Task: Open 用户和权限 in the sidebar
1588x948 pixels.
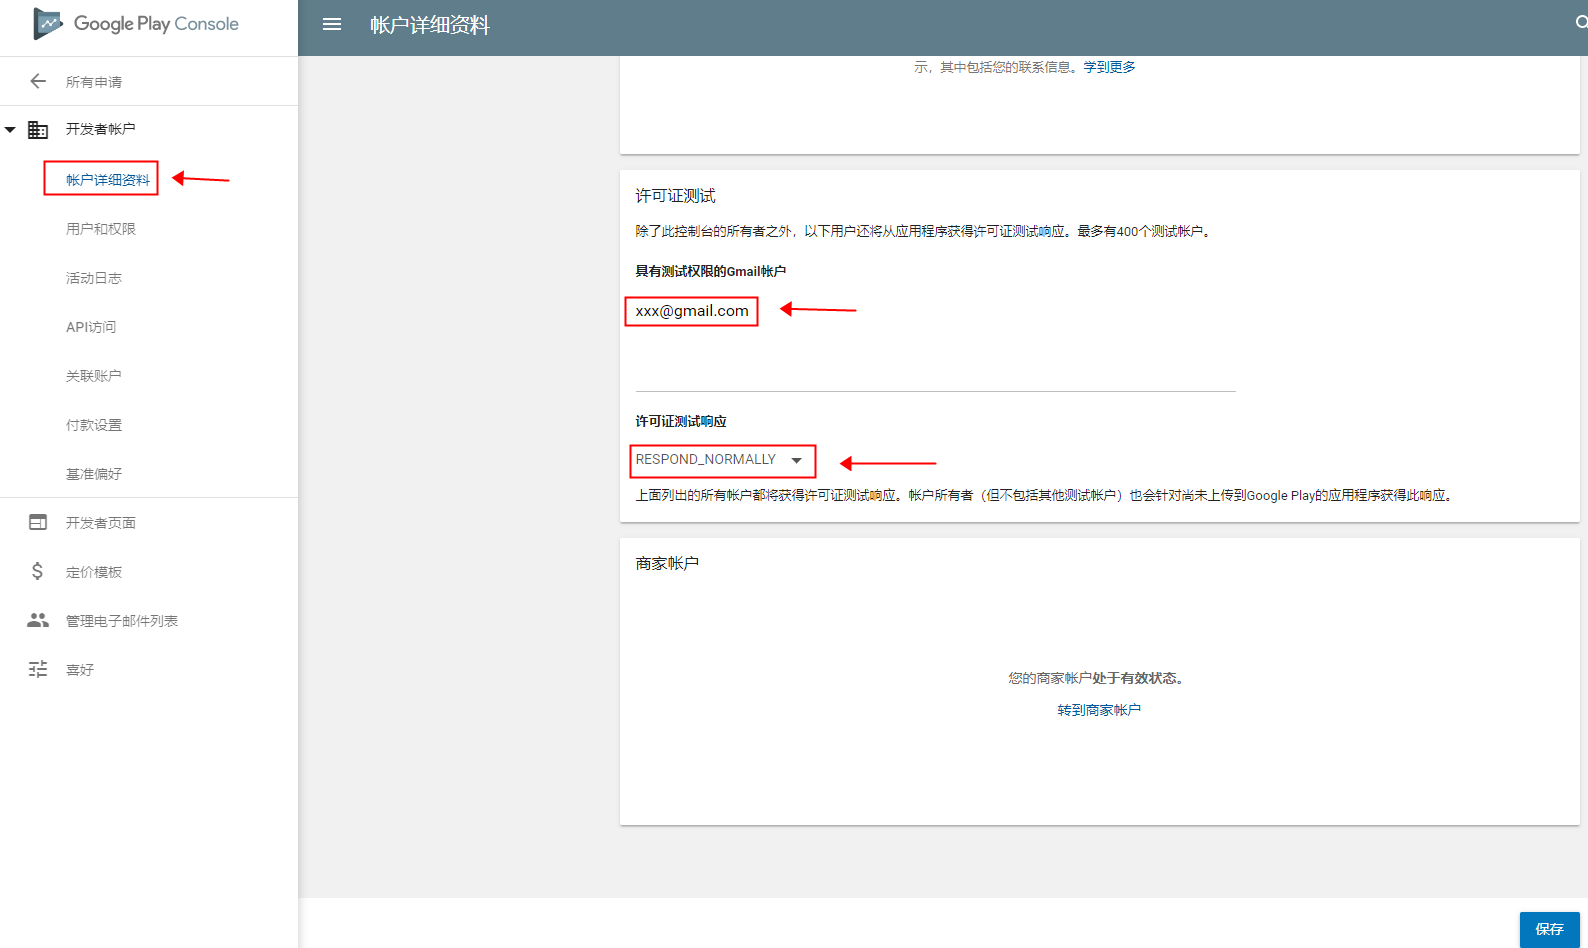Action: click(x=101, y=229)
